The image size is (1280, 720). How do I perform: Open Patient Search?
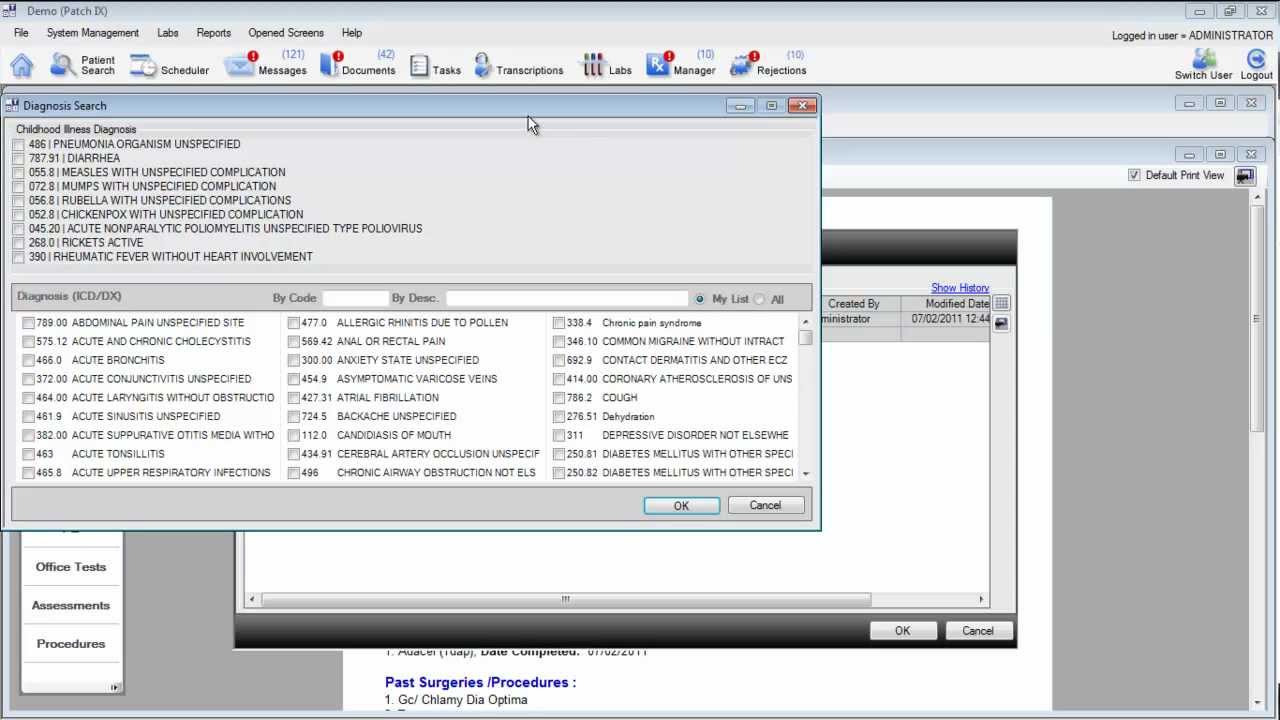tap(83, 65)
